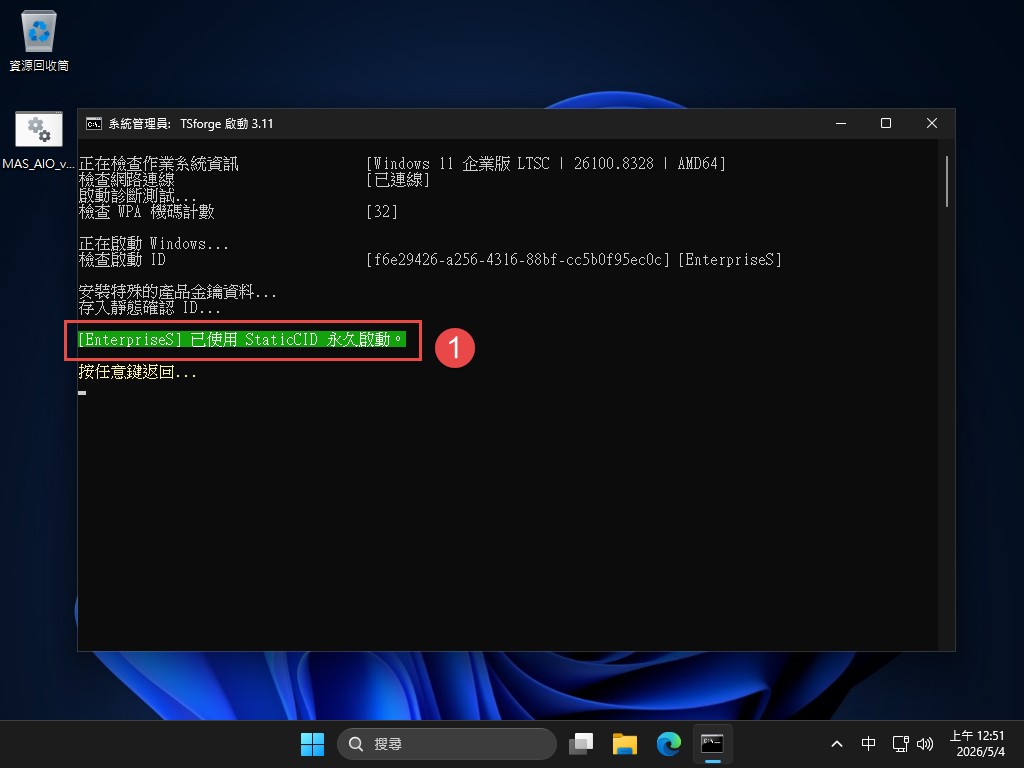Click the '系統管理員: TSforge 啟動 3.11' window title
Image resolution: width=1024 pixels, height=768 pixels.
click(x=191, y=123)
